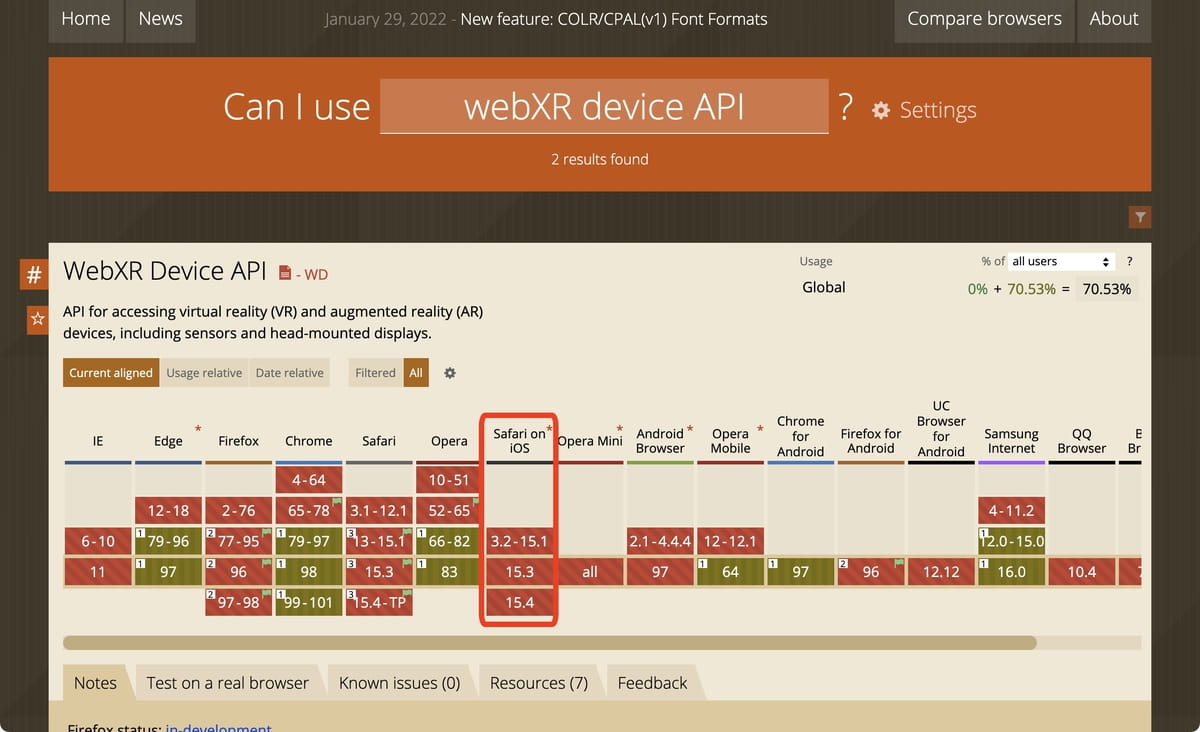This screenshot has width=1200, height=732.
Task: Star the WebXR Device API feature
Action: (x=37, y=319)
